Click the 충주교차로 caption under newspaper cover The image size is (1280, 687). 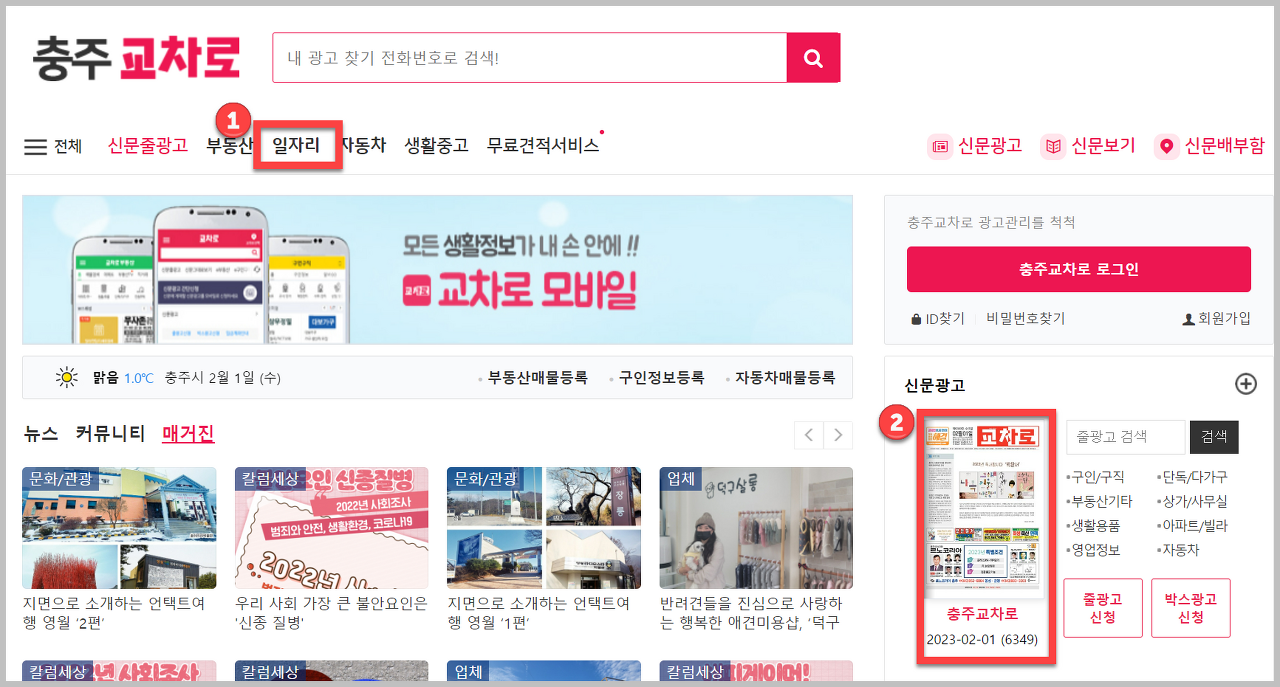tap(983, 614)
